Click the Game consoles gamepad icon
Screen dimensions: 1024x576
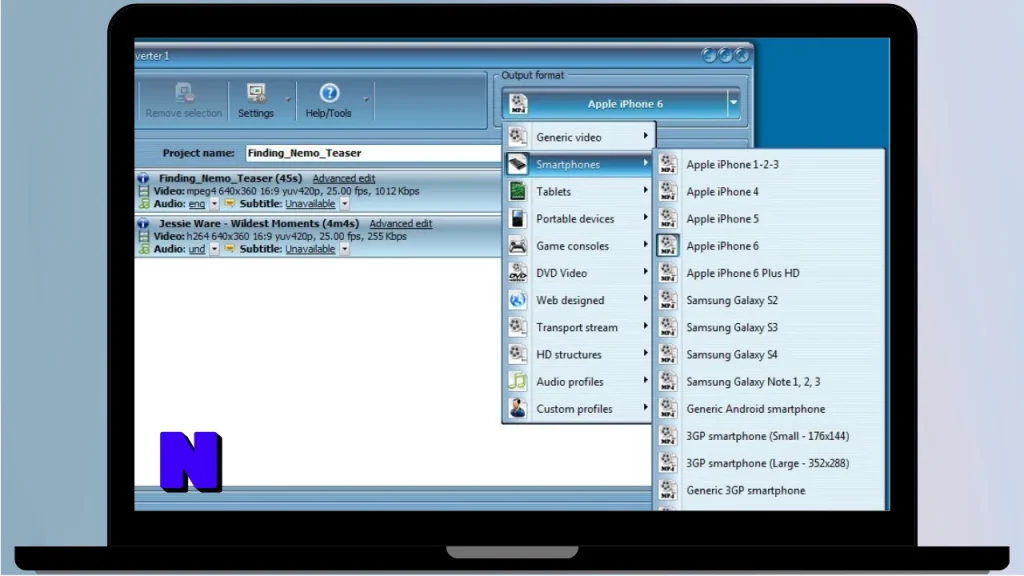[517, 246]
